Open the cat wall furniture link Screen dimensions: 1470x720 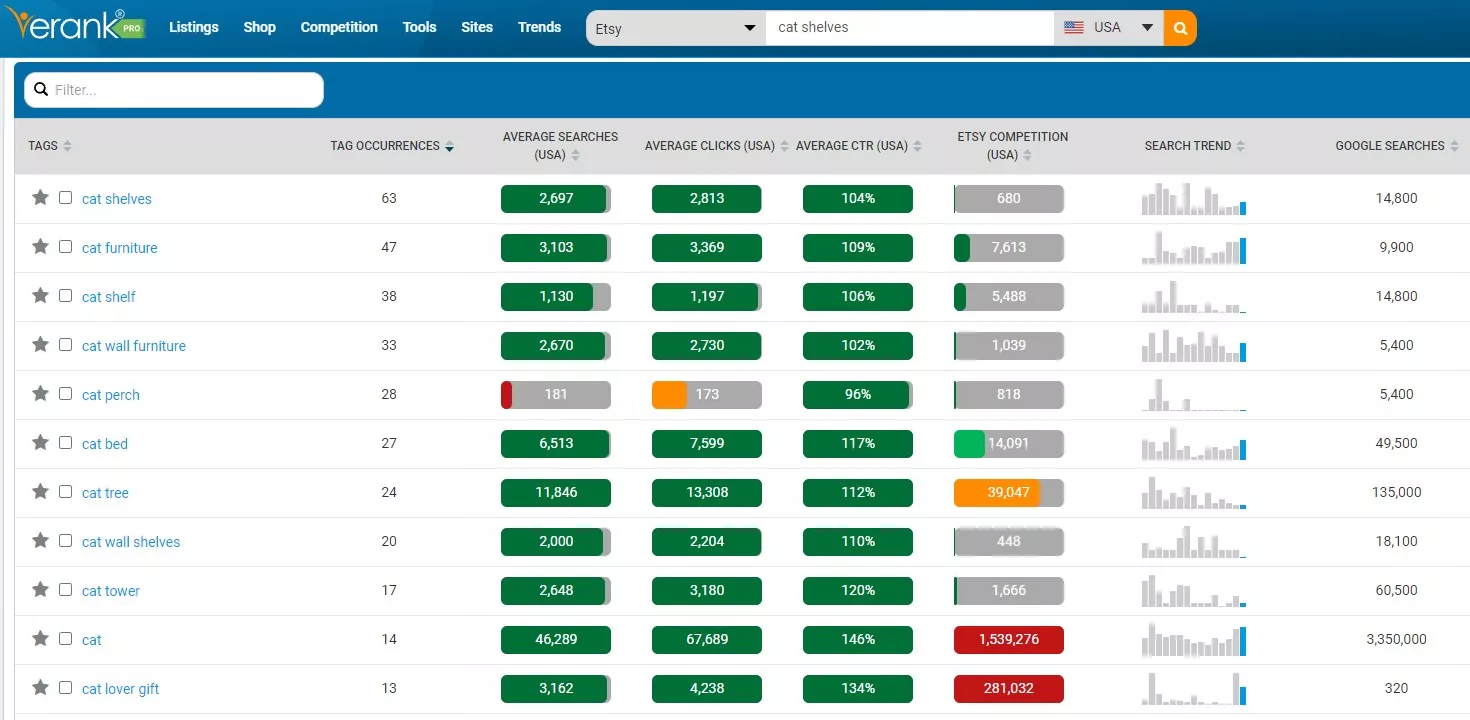(134, 346)
